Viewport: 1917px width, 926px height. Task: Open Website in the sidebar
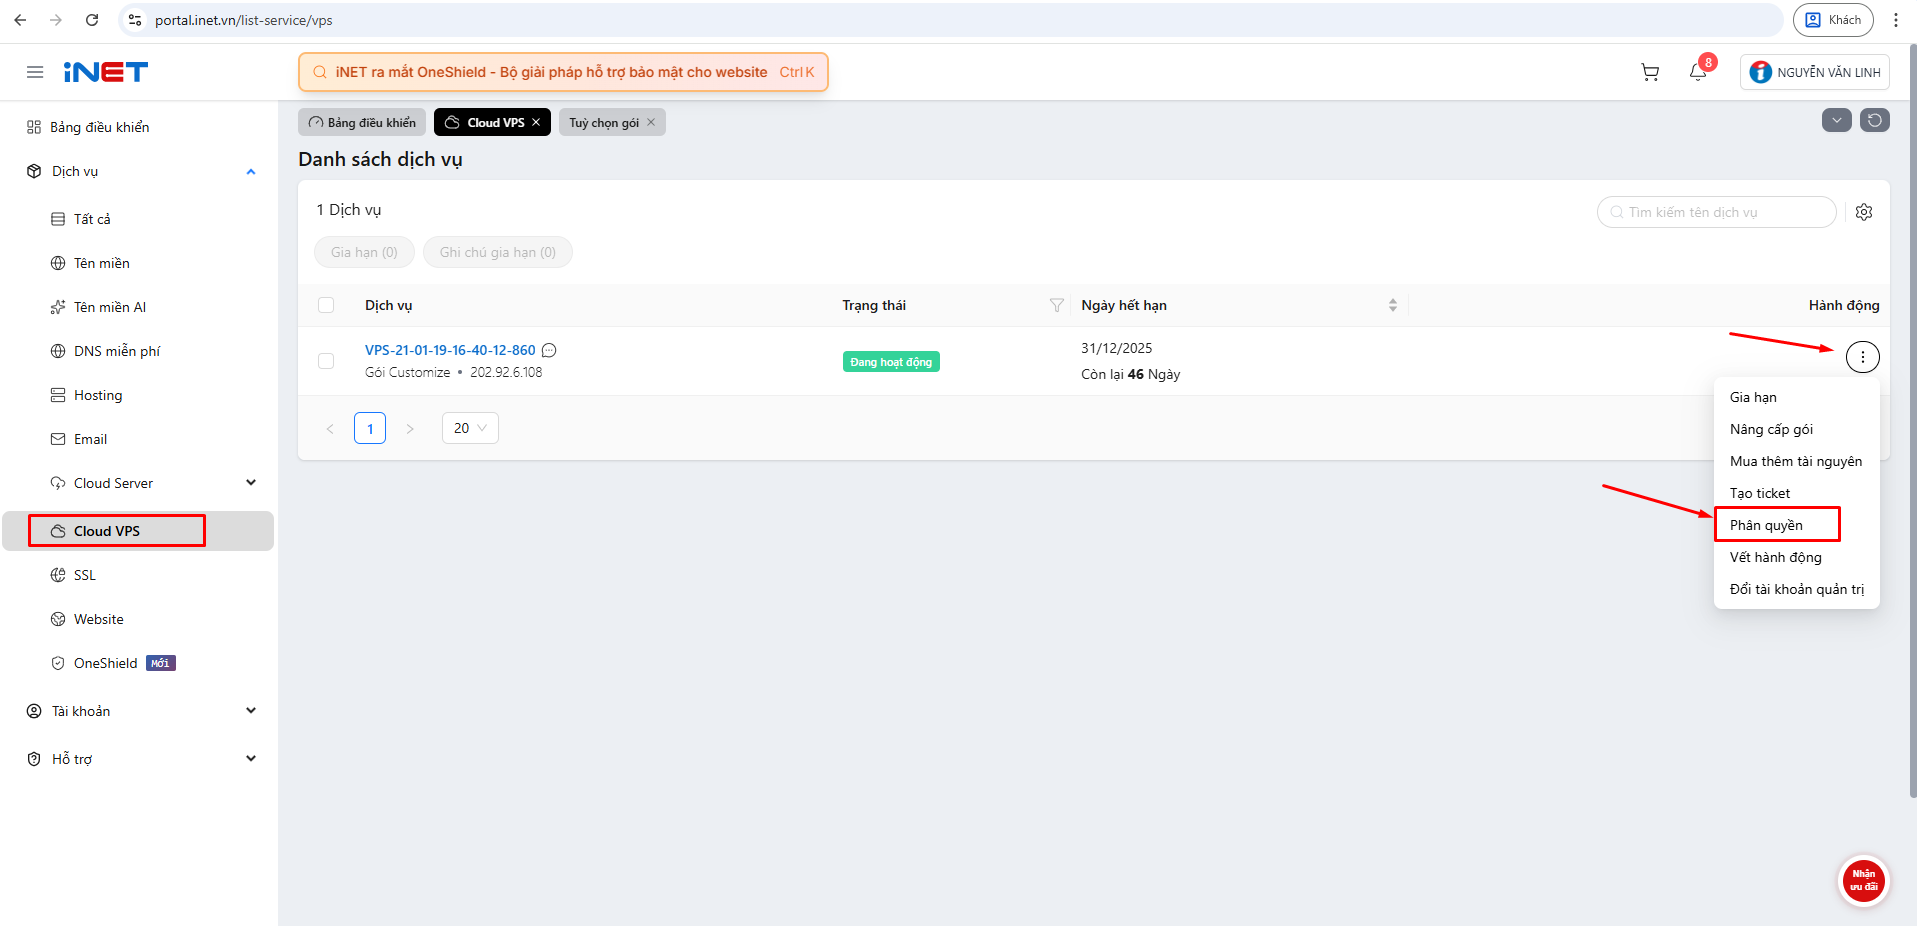click(x=138, y=619)
